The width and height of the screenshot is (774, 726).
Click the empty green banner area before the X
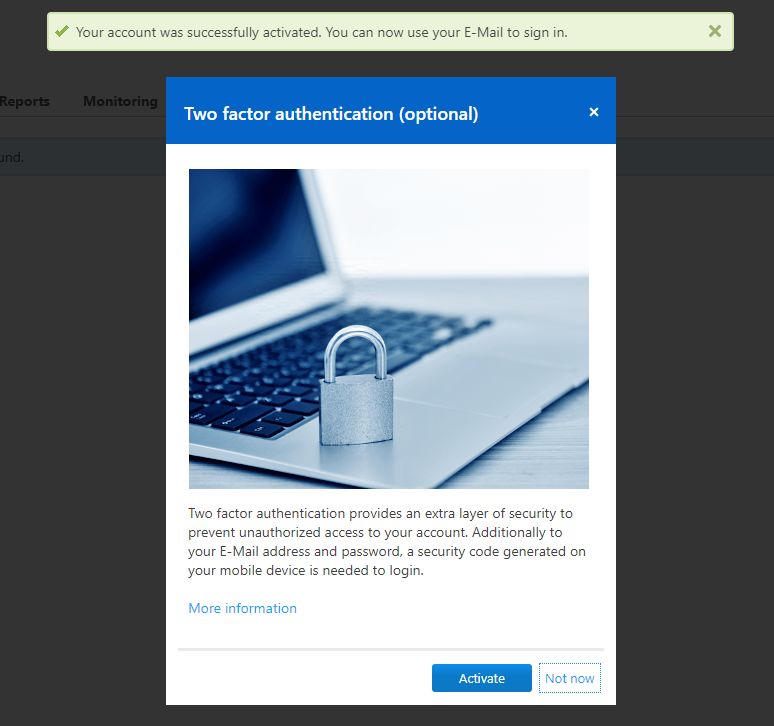coord(637,32)
